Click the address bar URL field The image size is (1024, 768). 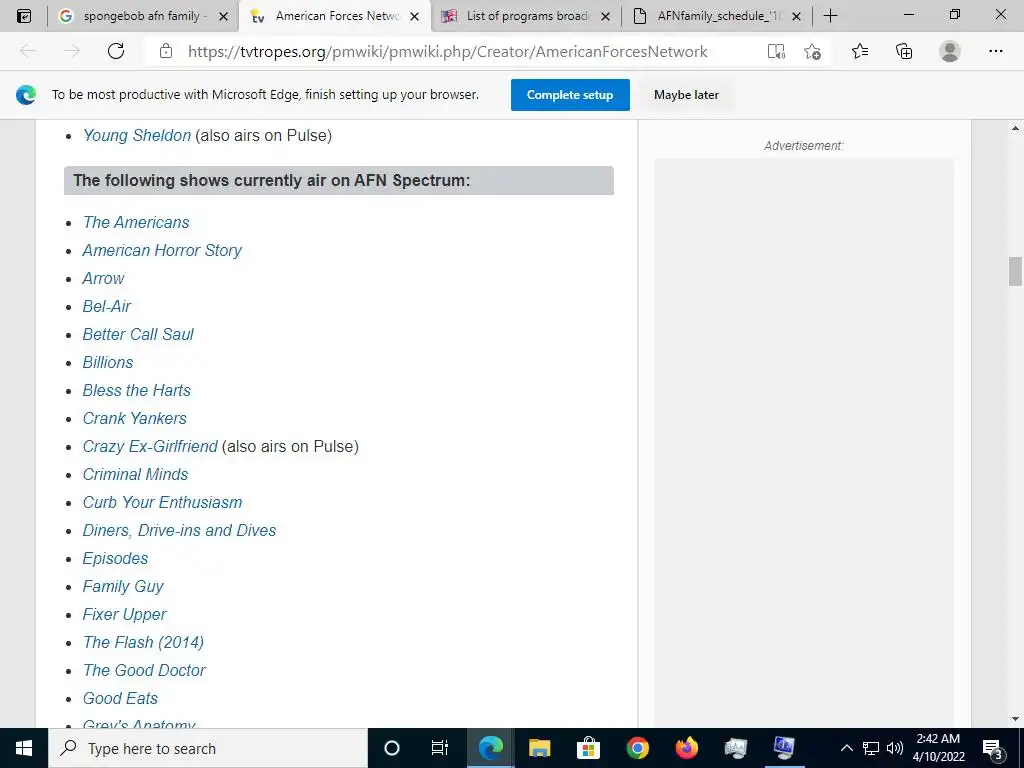[447, 51]
